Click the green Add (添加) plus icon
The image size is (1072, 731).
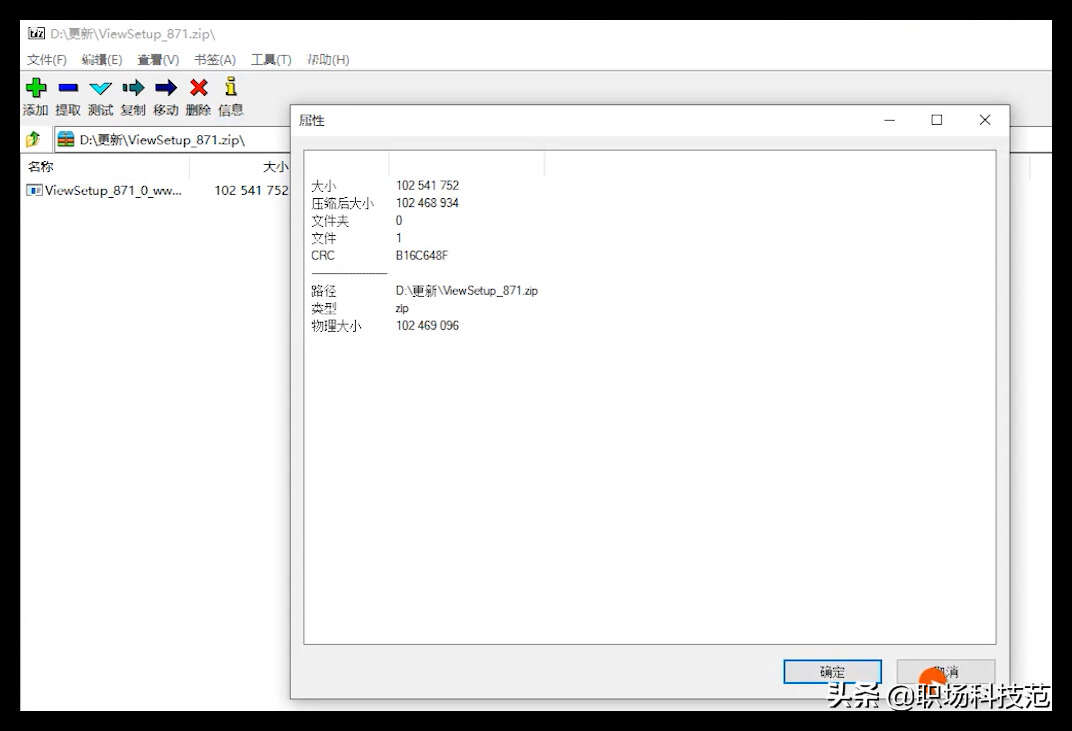[x=36, y=88]
